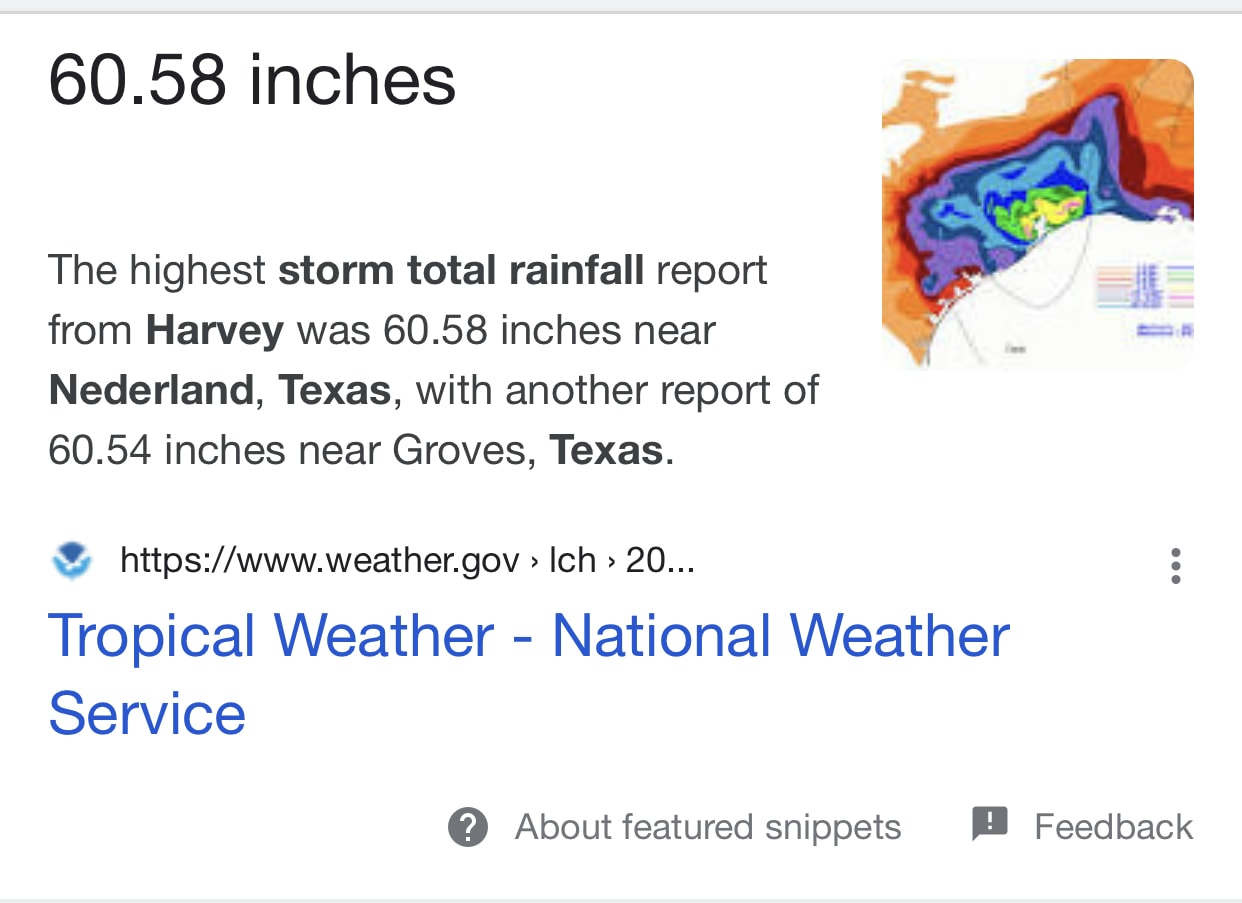Click the question mark help icon
Screen dimensions: 1242x903
[x=466, y=827]
